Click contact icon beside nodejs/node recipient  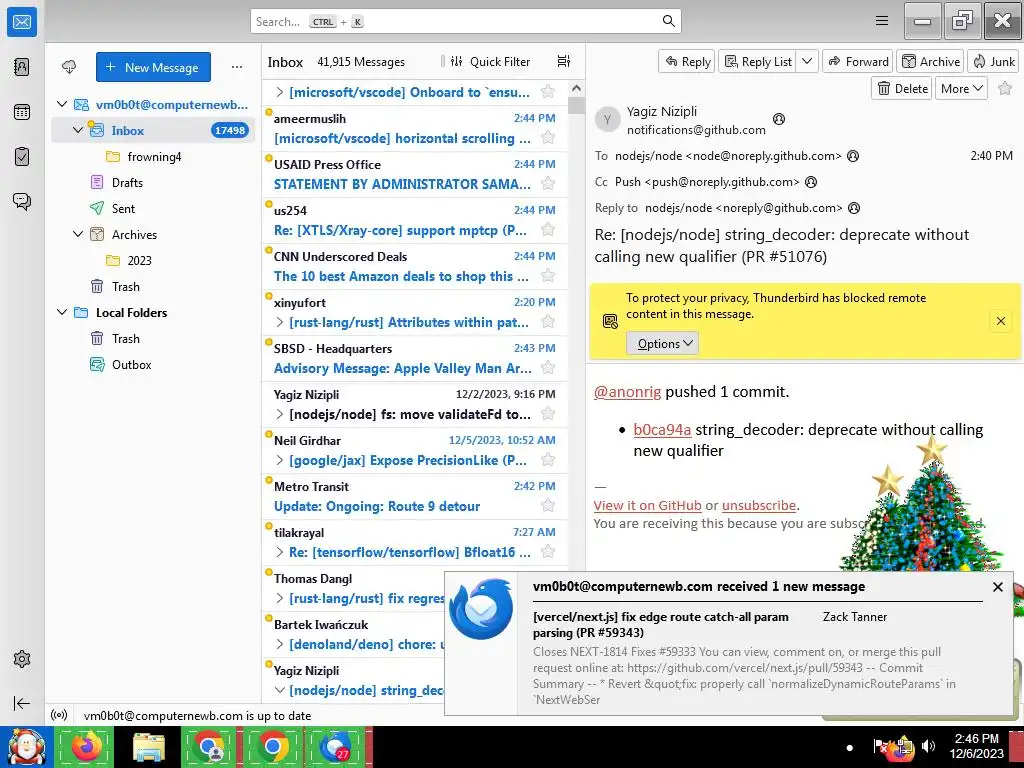pos(853,155)
